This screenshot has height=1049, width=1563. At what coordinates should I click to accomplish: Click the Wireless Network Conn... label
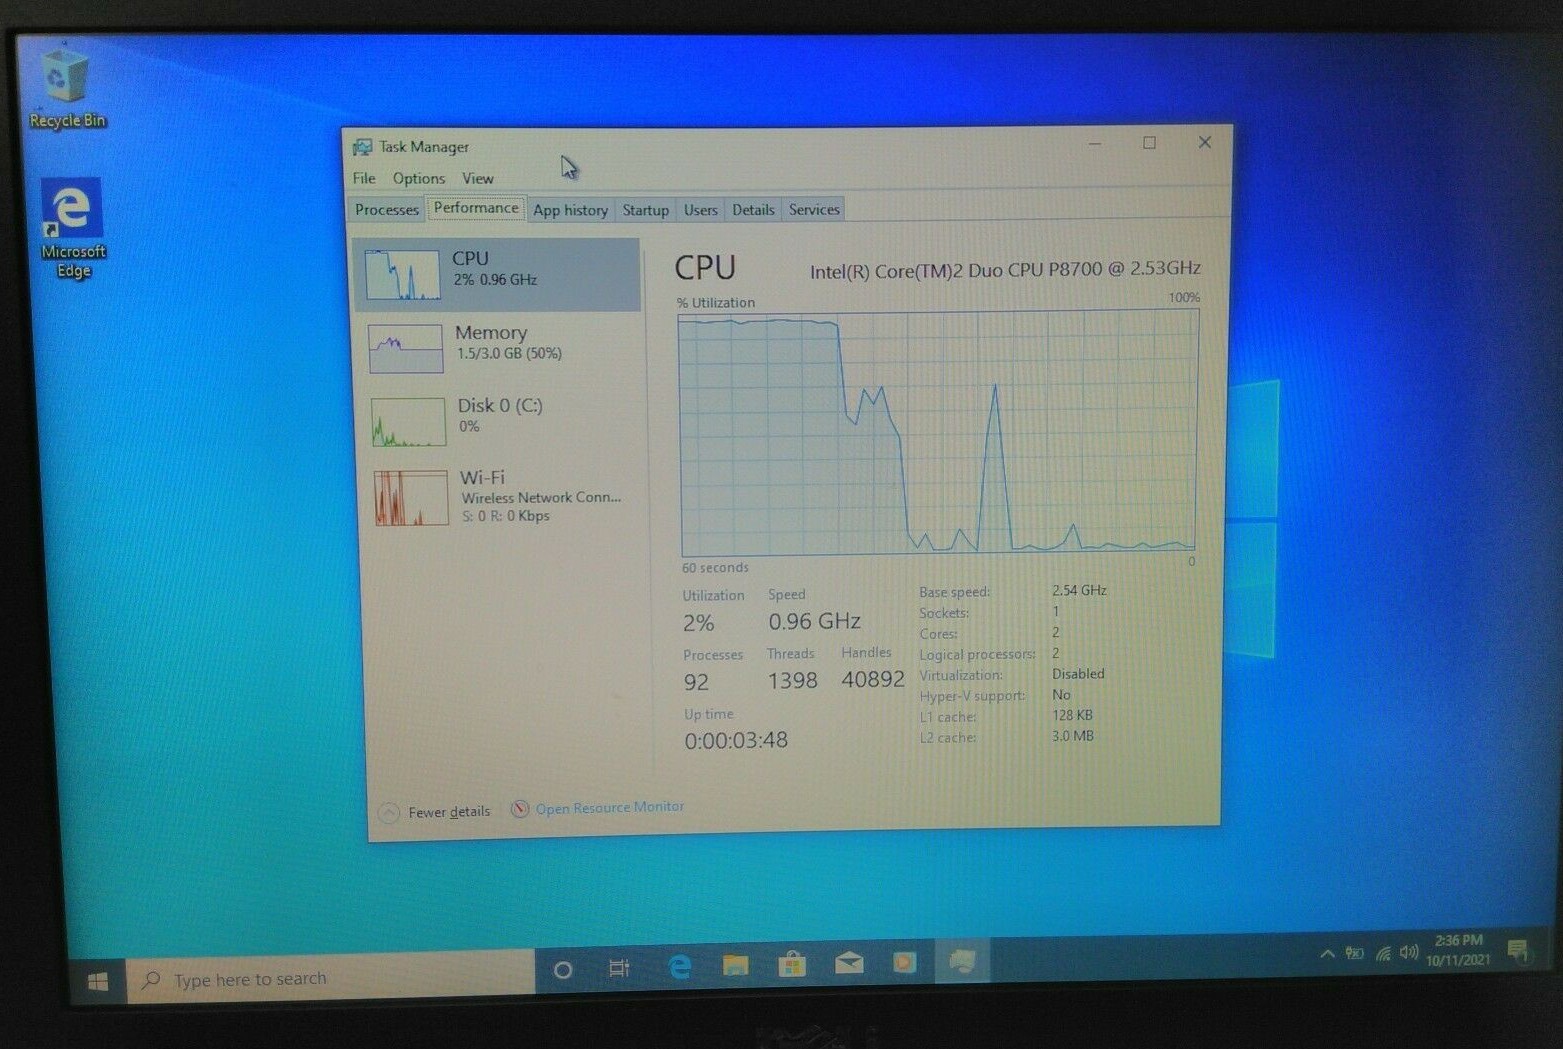click(x=541, y=497)
